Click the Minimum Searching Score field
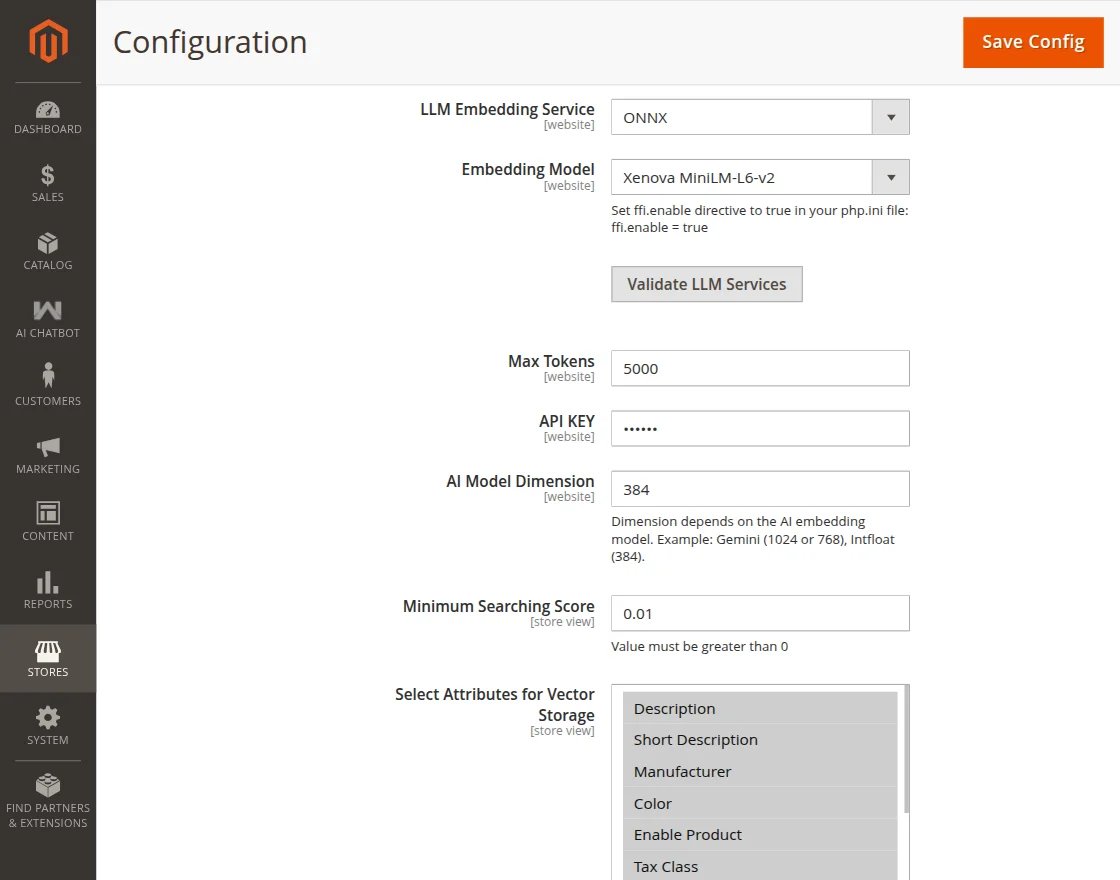Image resolution: width=1120 pixels, height=880 pixels. [x=760, y=613]
